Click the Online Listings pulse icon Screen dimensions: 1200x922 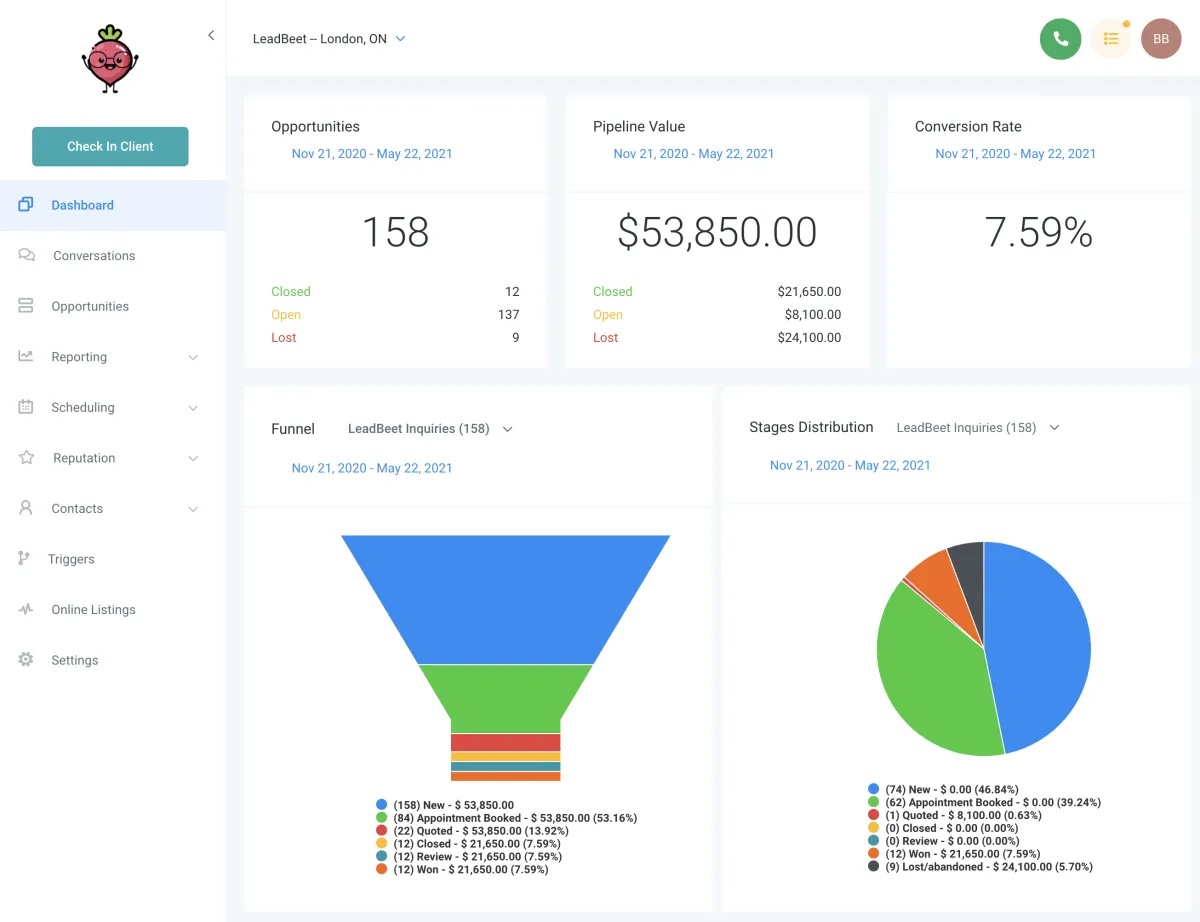[26, 610]
